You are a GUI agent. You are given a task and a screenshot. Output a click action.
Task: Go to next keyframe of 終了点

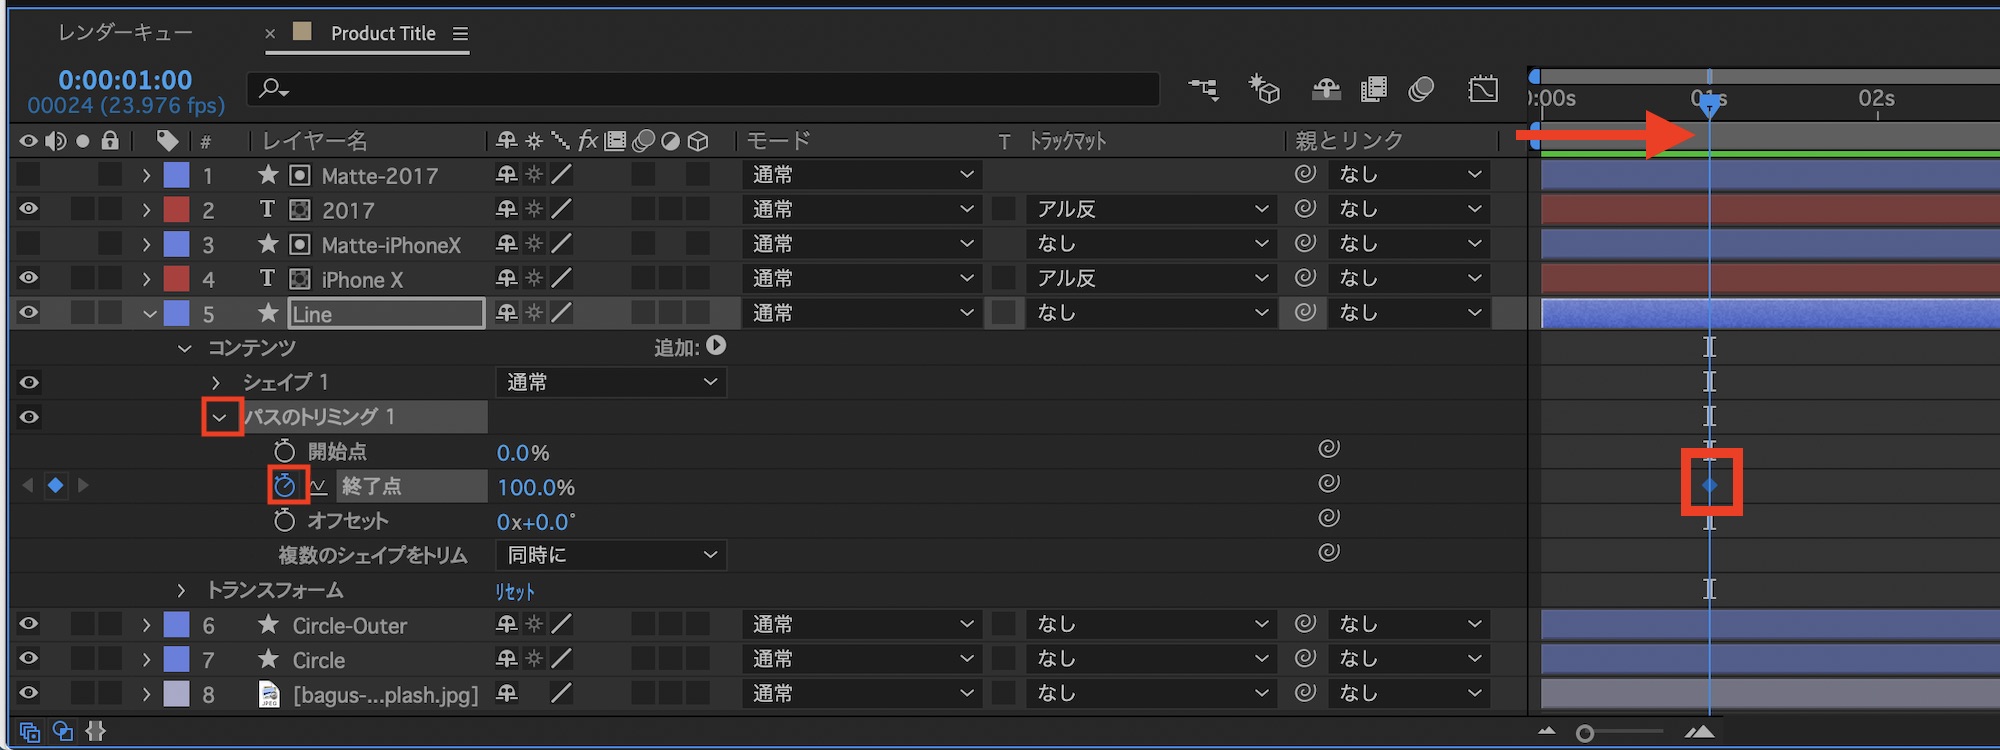(x=83, y=486)
